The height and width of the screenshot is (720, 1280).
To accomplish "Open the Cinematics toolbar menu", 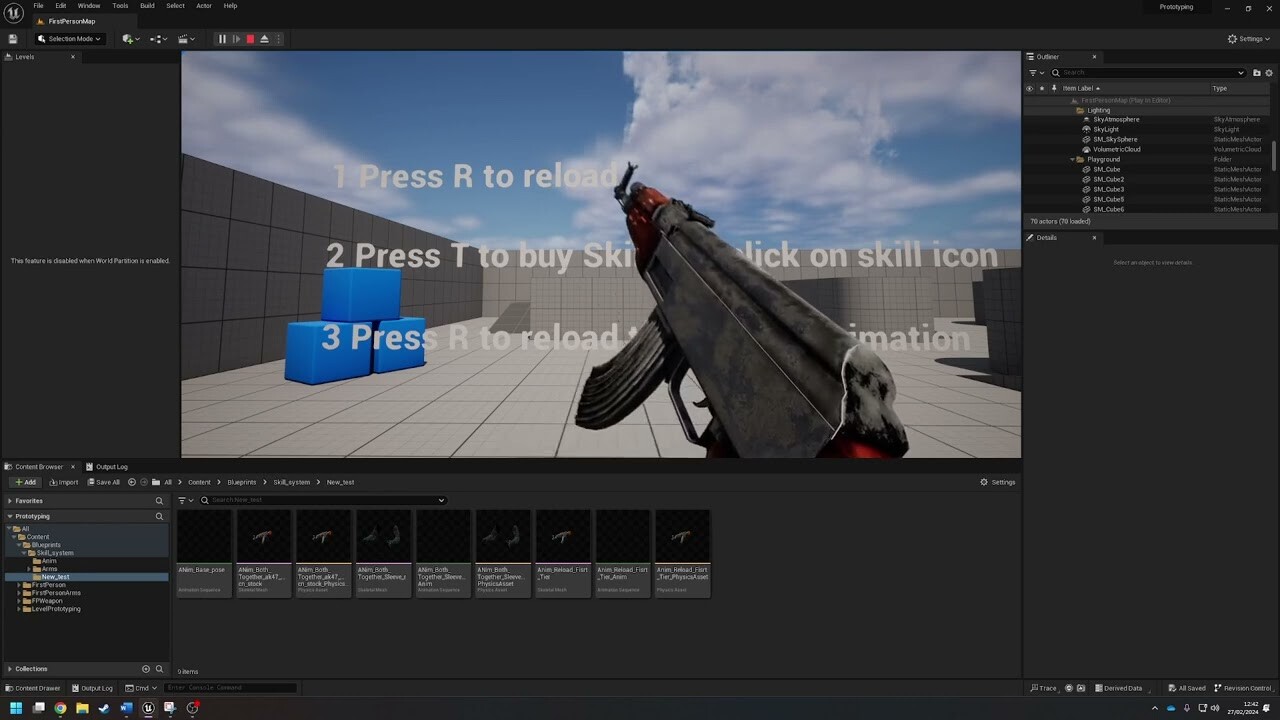I will point(186,38).
